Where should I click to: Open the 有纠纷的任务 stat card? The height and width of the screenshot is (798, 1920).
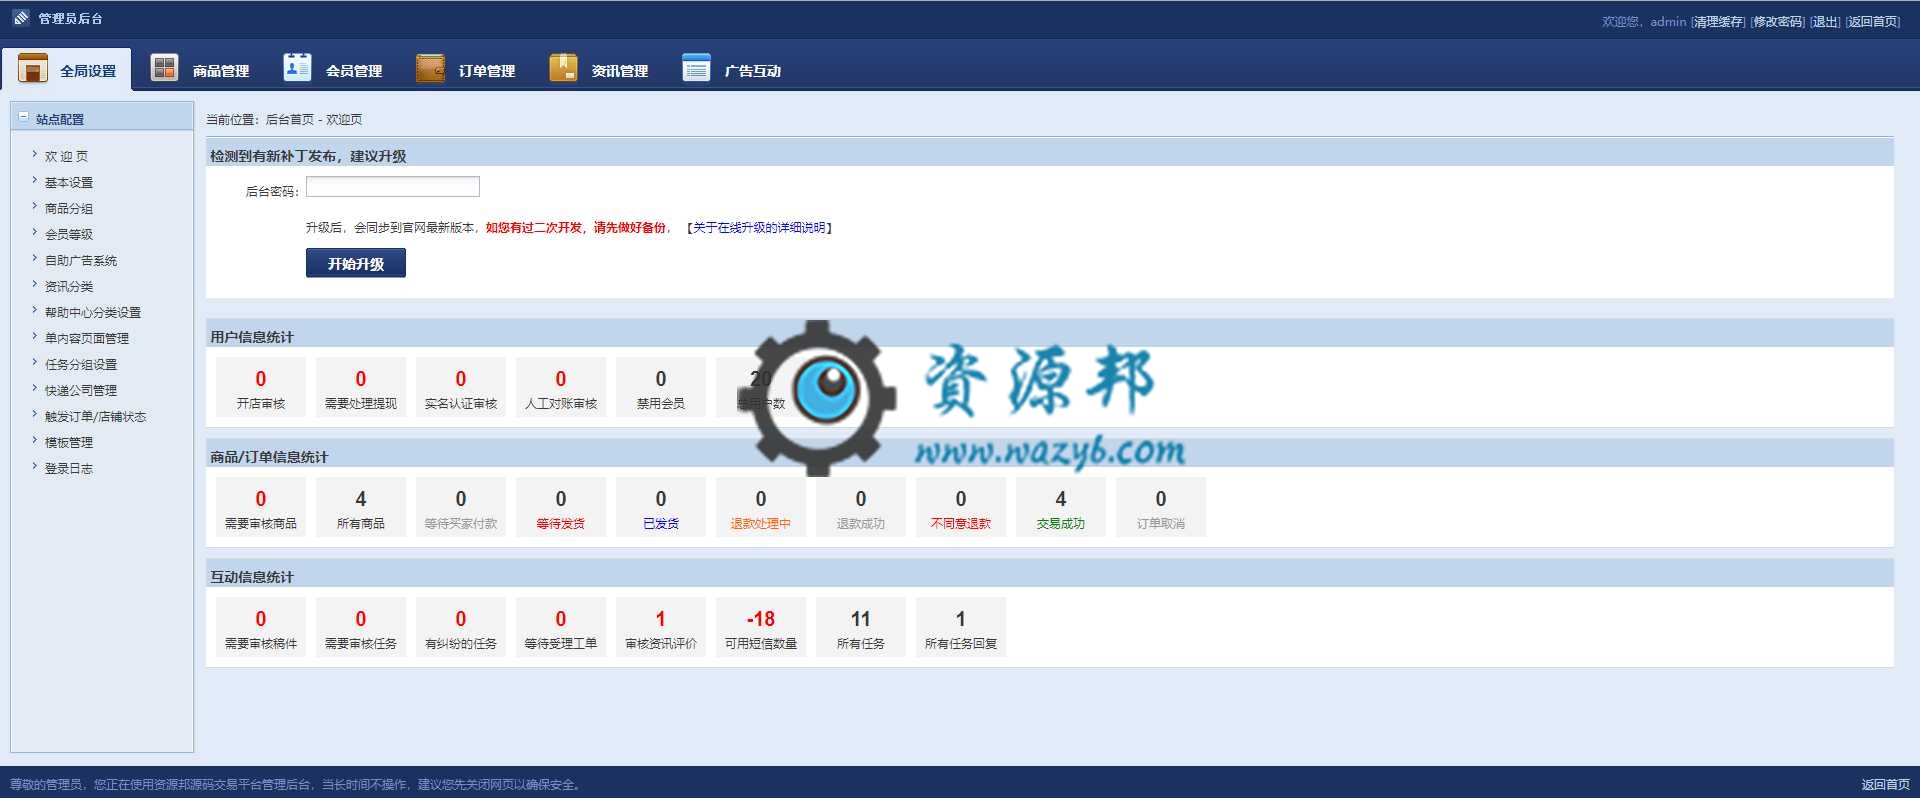pos(461,627)
